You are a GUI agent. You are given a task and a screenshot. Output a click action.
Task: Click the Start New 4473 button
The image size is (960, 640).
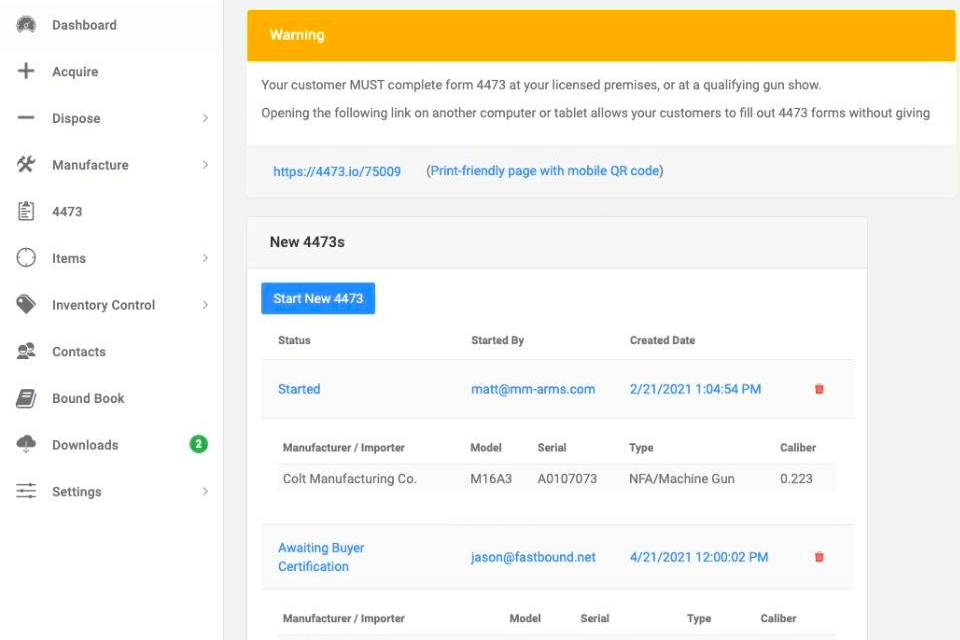tap(318, 298)
